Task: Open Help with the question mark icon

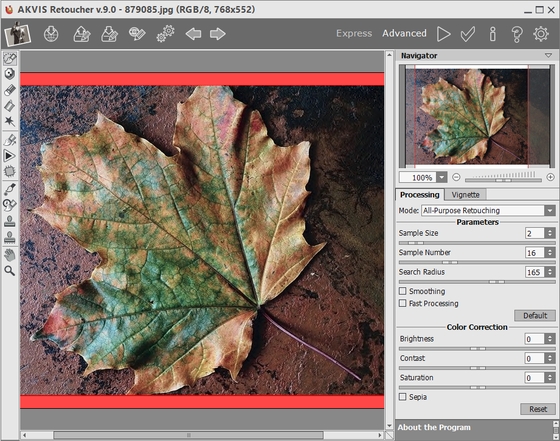Action: (517, 34)
